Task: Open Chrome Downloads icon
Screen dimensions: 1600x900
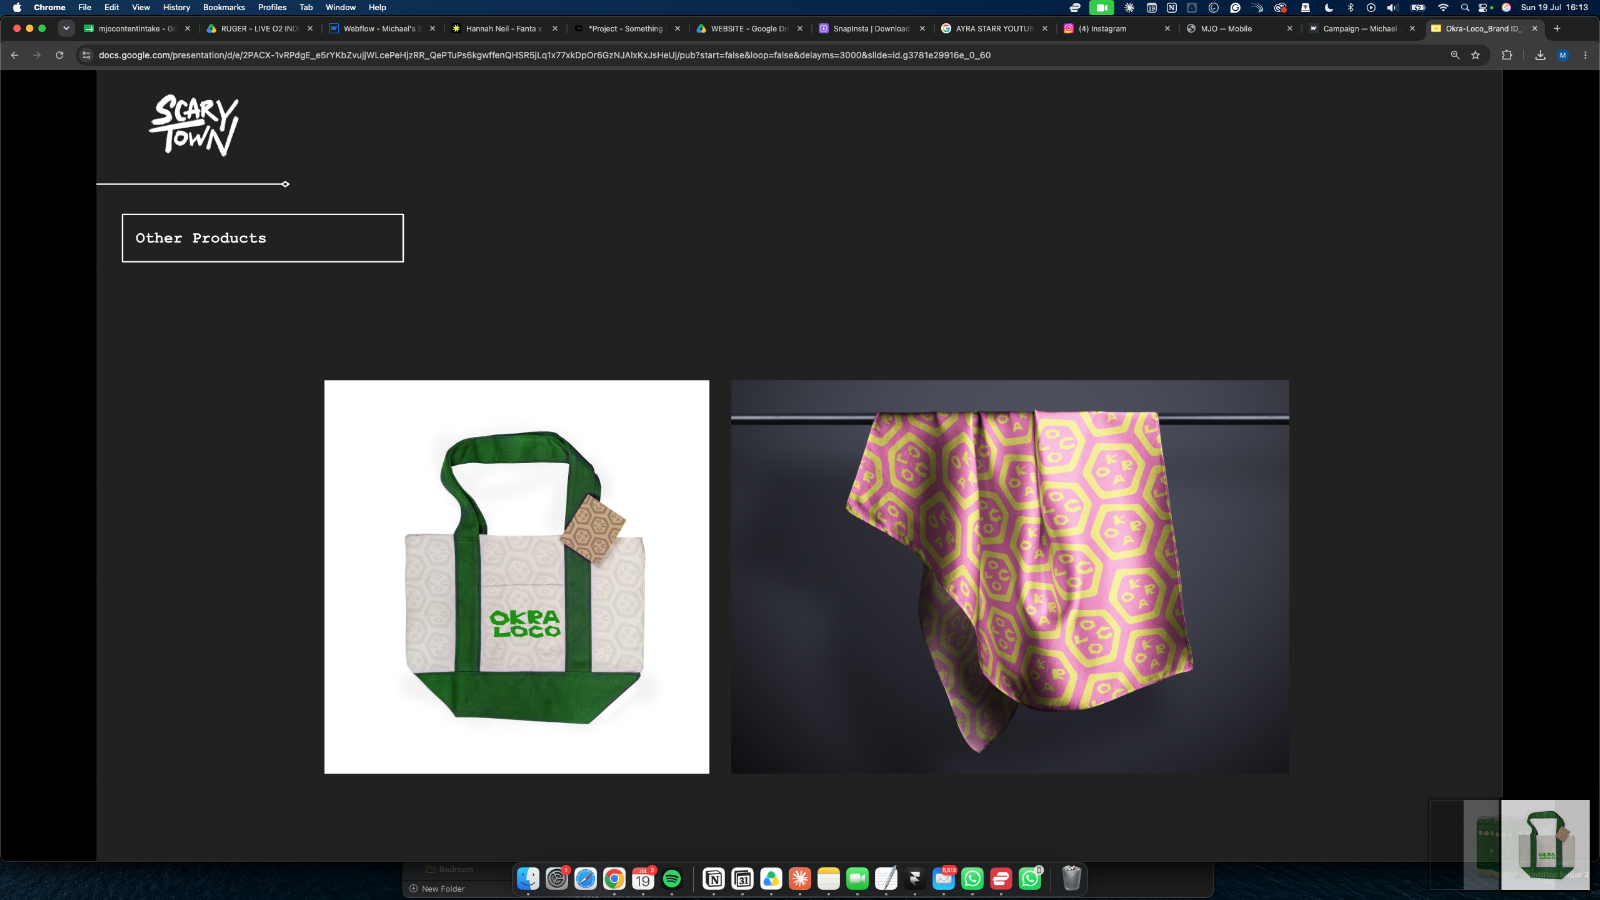Action: click(1540, 55)
